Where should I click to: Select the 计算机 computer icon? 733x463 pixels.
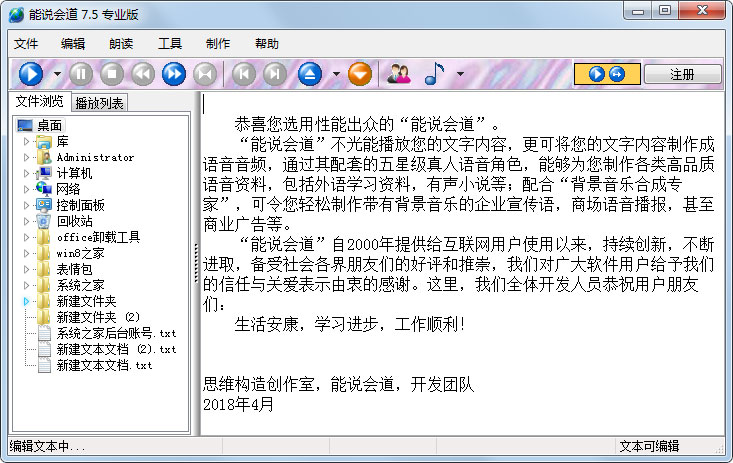coord(44,173)
